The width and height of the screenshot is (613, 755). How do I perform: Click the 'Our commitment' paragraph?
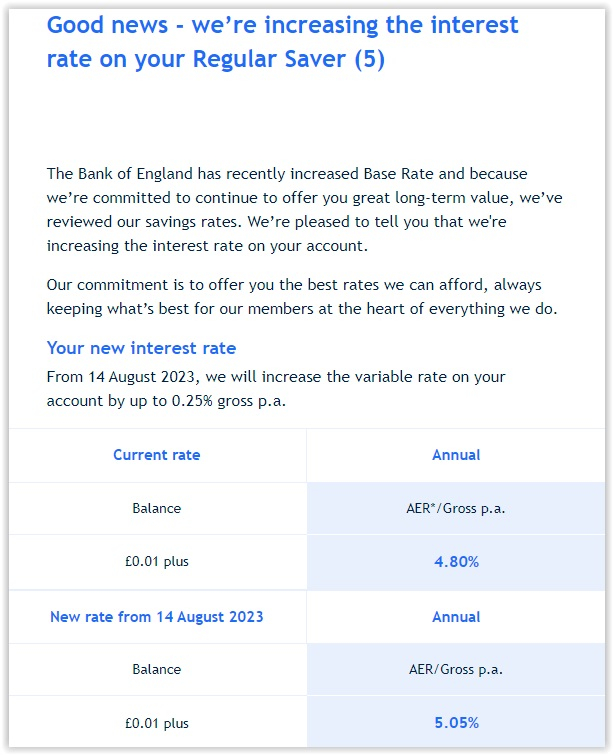pyautogui.click(x=302, y=297)
